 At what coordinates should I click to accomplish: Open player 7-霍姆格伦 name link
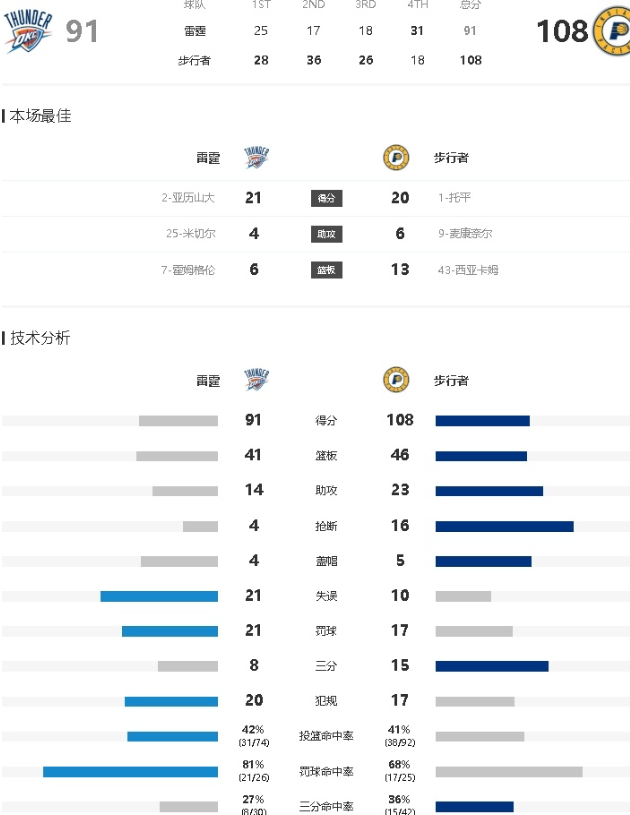click(188, 270)
